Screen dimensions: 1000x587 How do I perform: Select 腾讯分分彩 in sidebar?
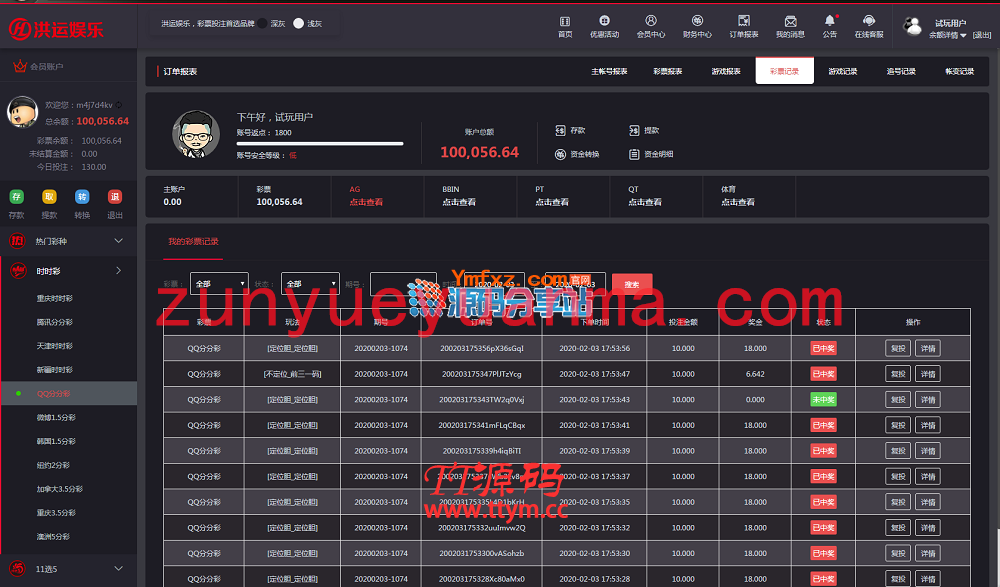pyautogui.click(x=55, y=322)
